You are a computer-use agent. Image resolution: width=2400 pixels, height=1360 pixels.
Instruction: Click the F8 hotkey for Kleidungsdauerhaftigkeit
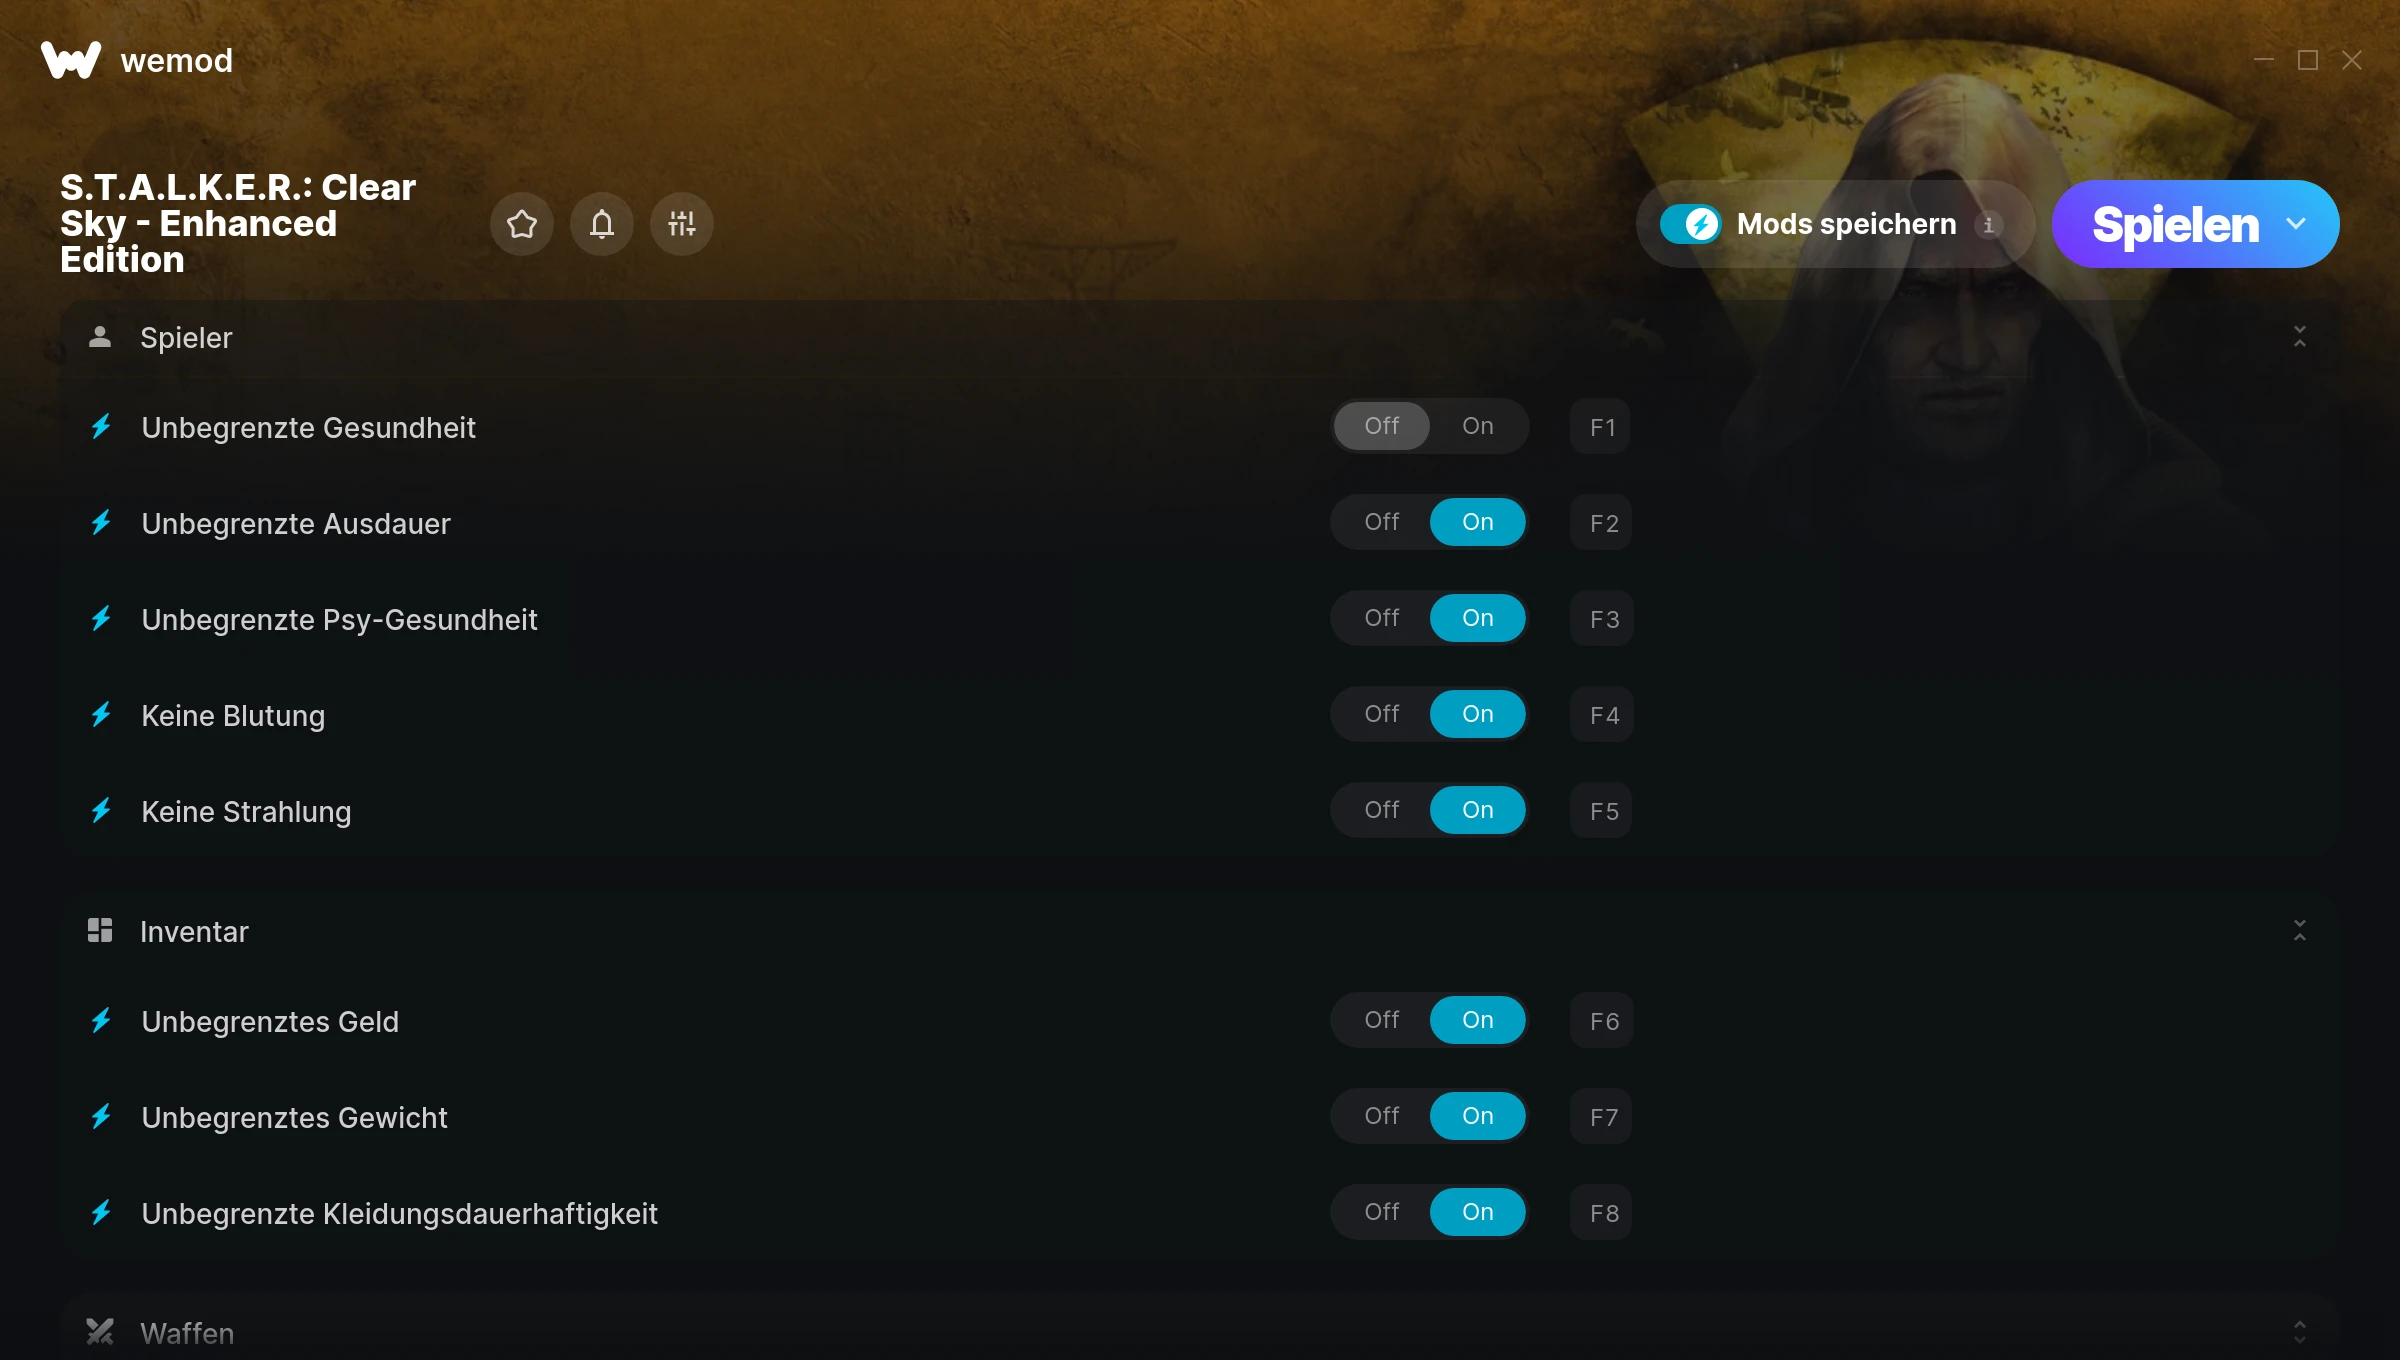pos(1602,1212)
